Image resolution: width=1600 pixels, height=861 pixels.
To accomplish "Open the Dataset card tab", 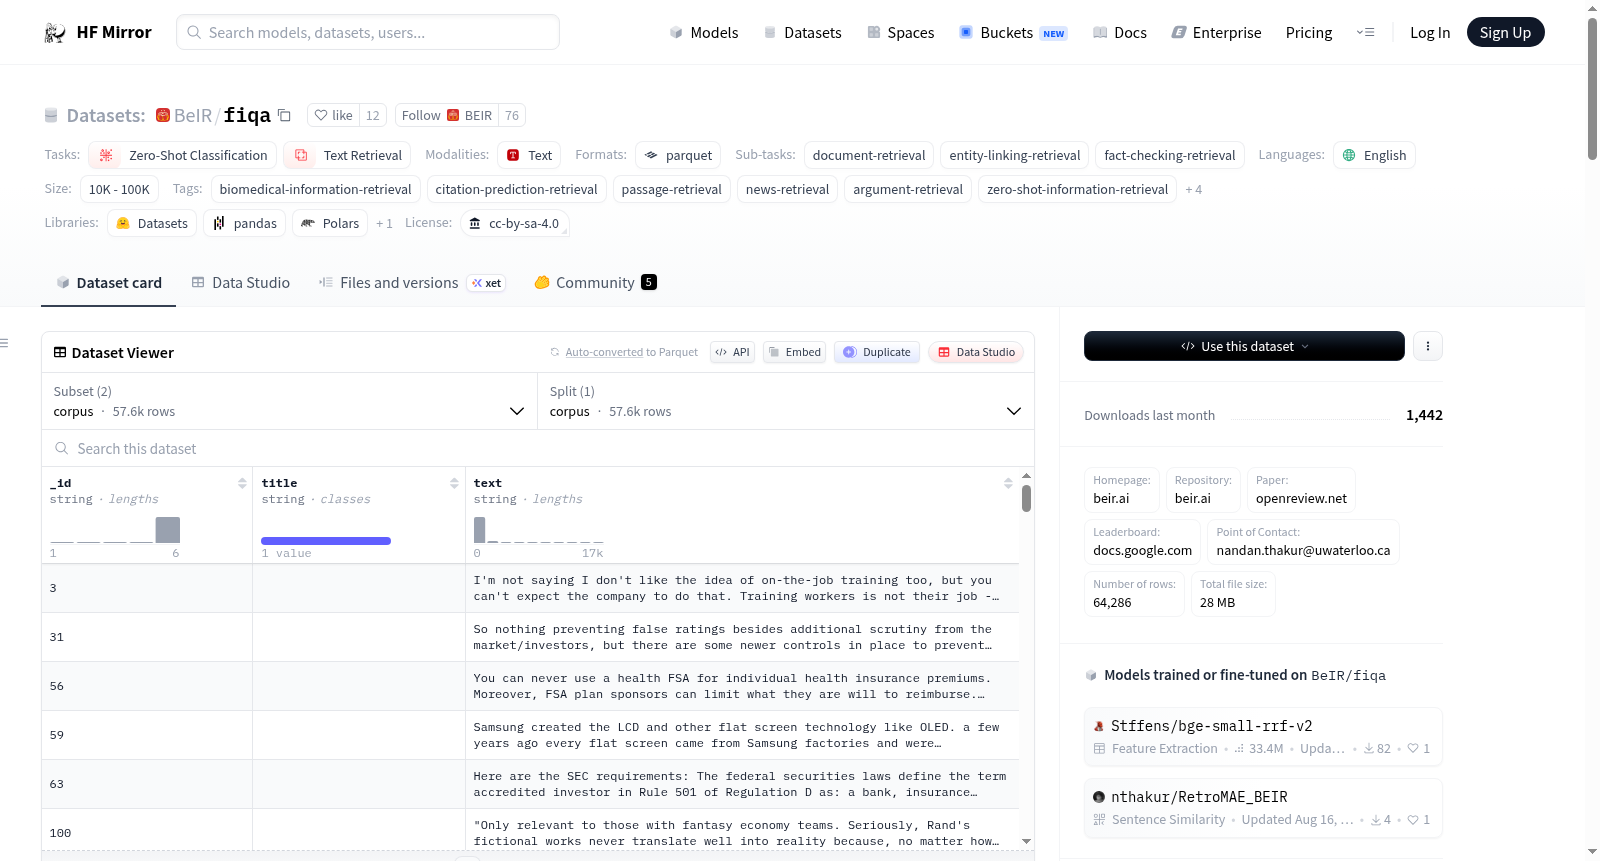I will [x=109, y=283].
